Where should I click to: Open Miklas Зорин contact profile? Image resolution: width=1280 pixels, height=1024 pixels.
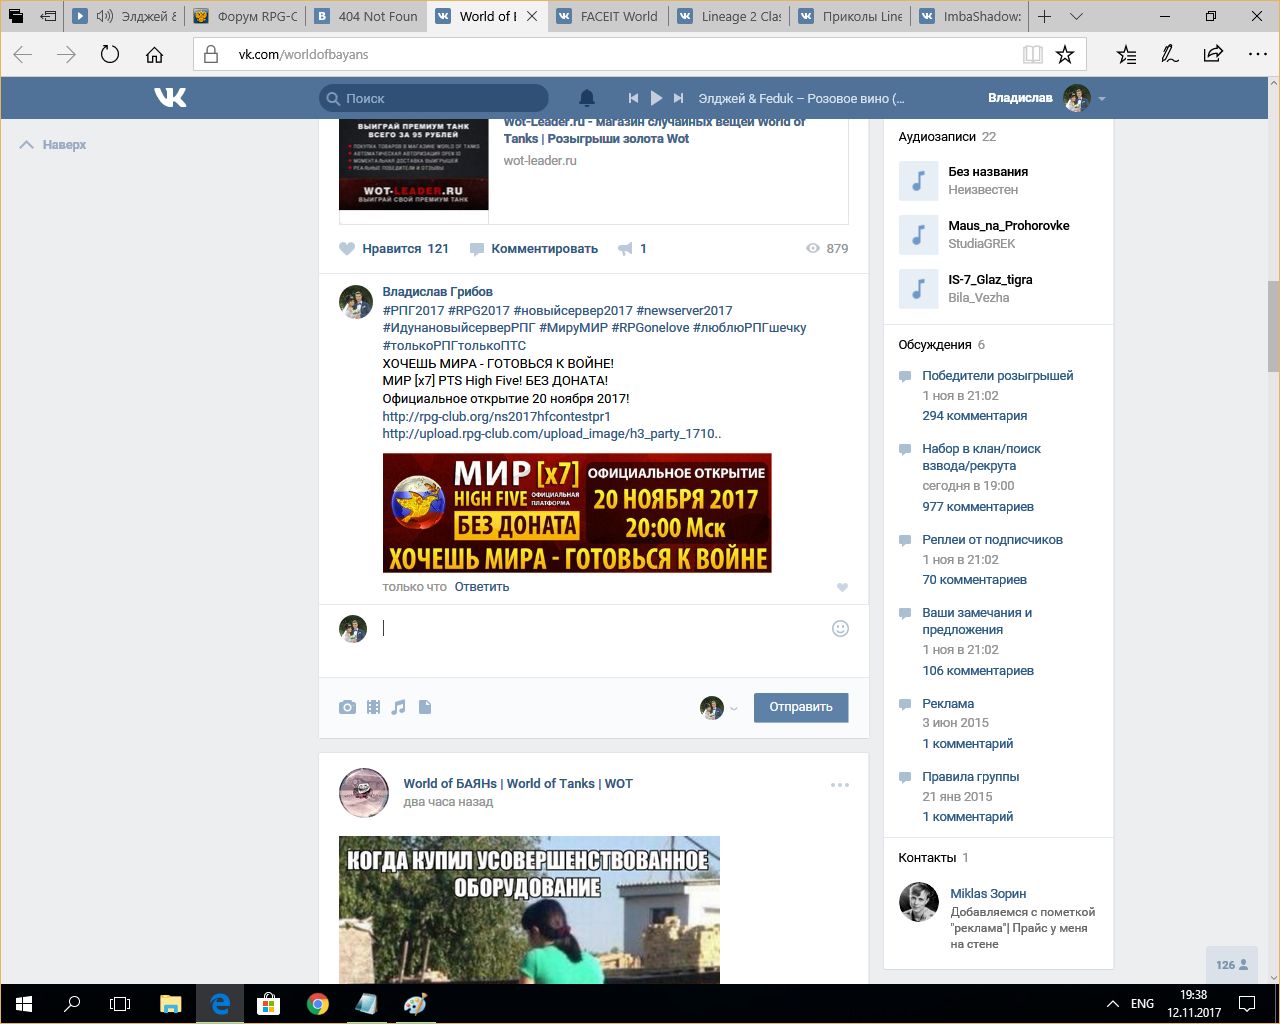[988, 893]
